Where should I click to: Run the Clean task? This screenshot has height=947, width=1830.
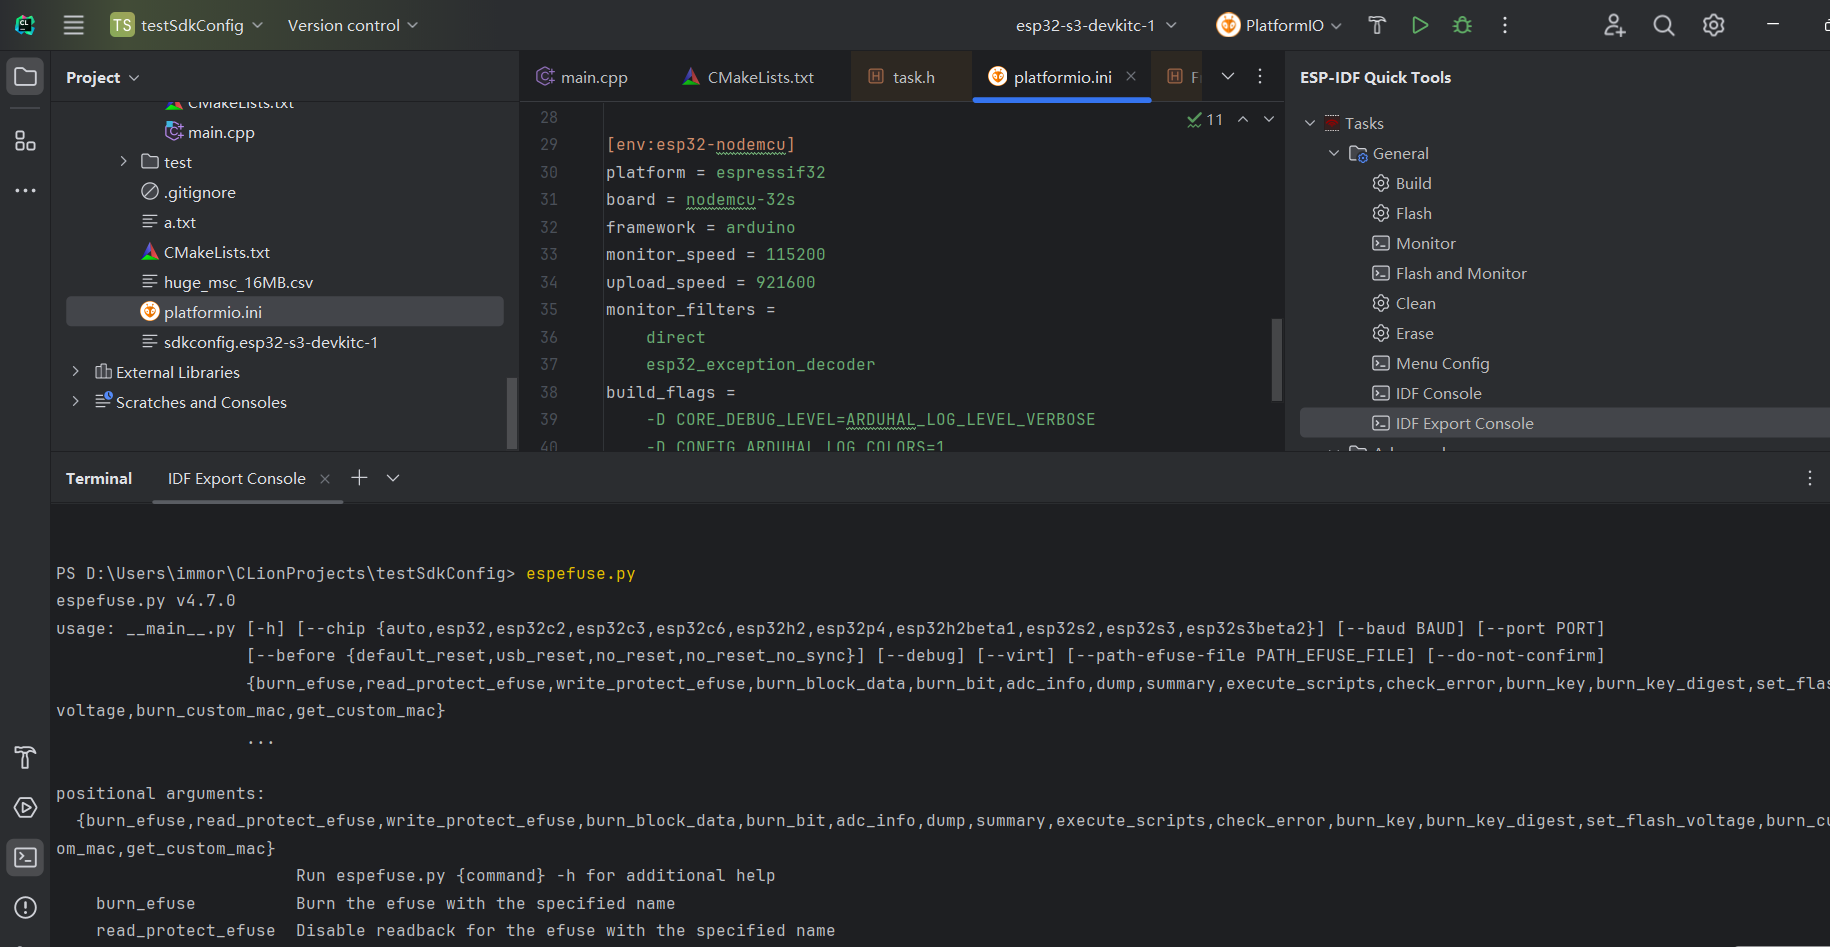point(1404,303)
